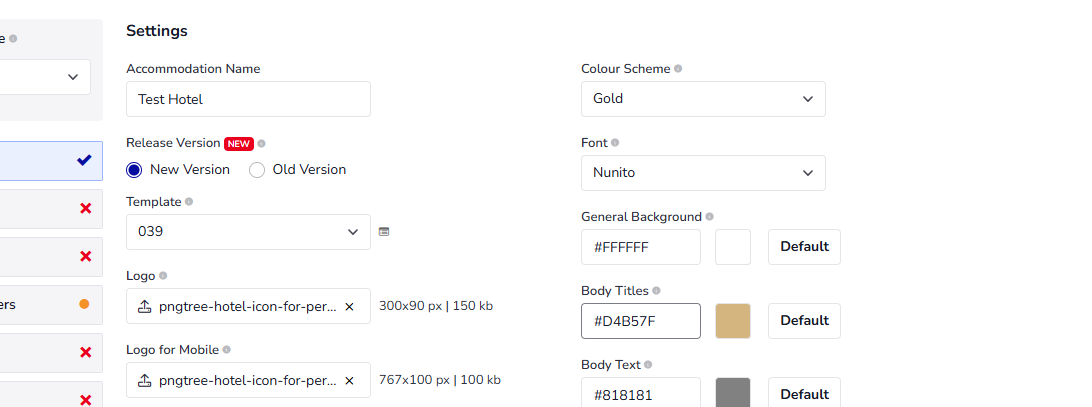Open the white General Background colour swatch
1092x407 pixels.
point(733,247)
